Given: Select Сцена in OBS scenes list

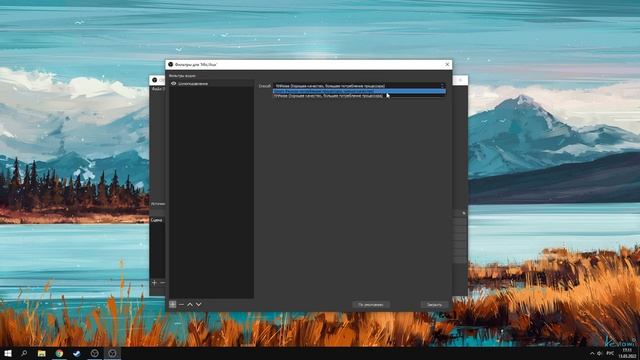Looking at the screenshot, I should 158,220.
